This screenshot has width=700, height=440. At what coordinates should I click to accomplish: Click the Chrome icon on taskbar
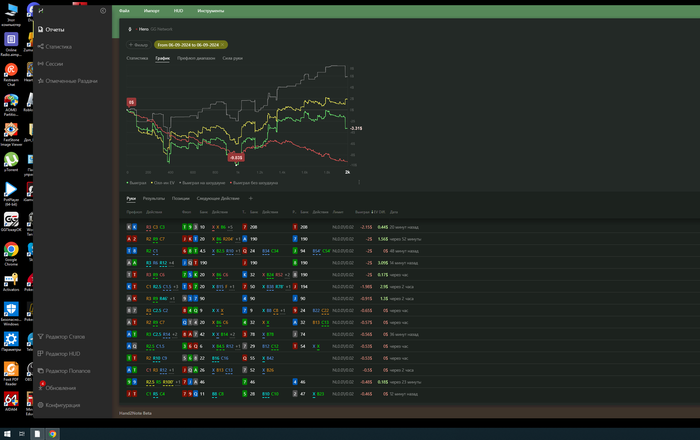tap(53, 434)
